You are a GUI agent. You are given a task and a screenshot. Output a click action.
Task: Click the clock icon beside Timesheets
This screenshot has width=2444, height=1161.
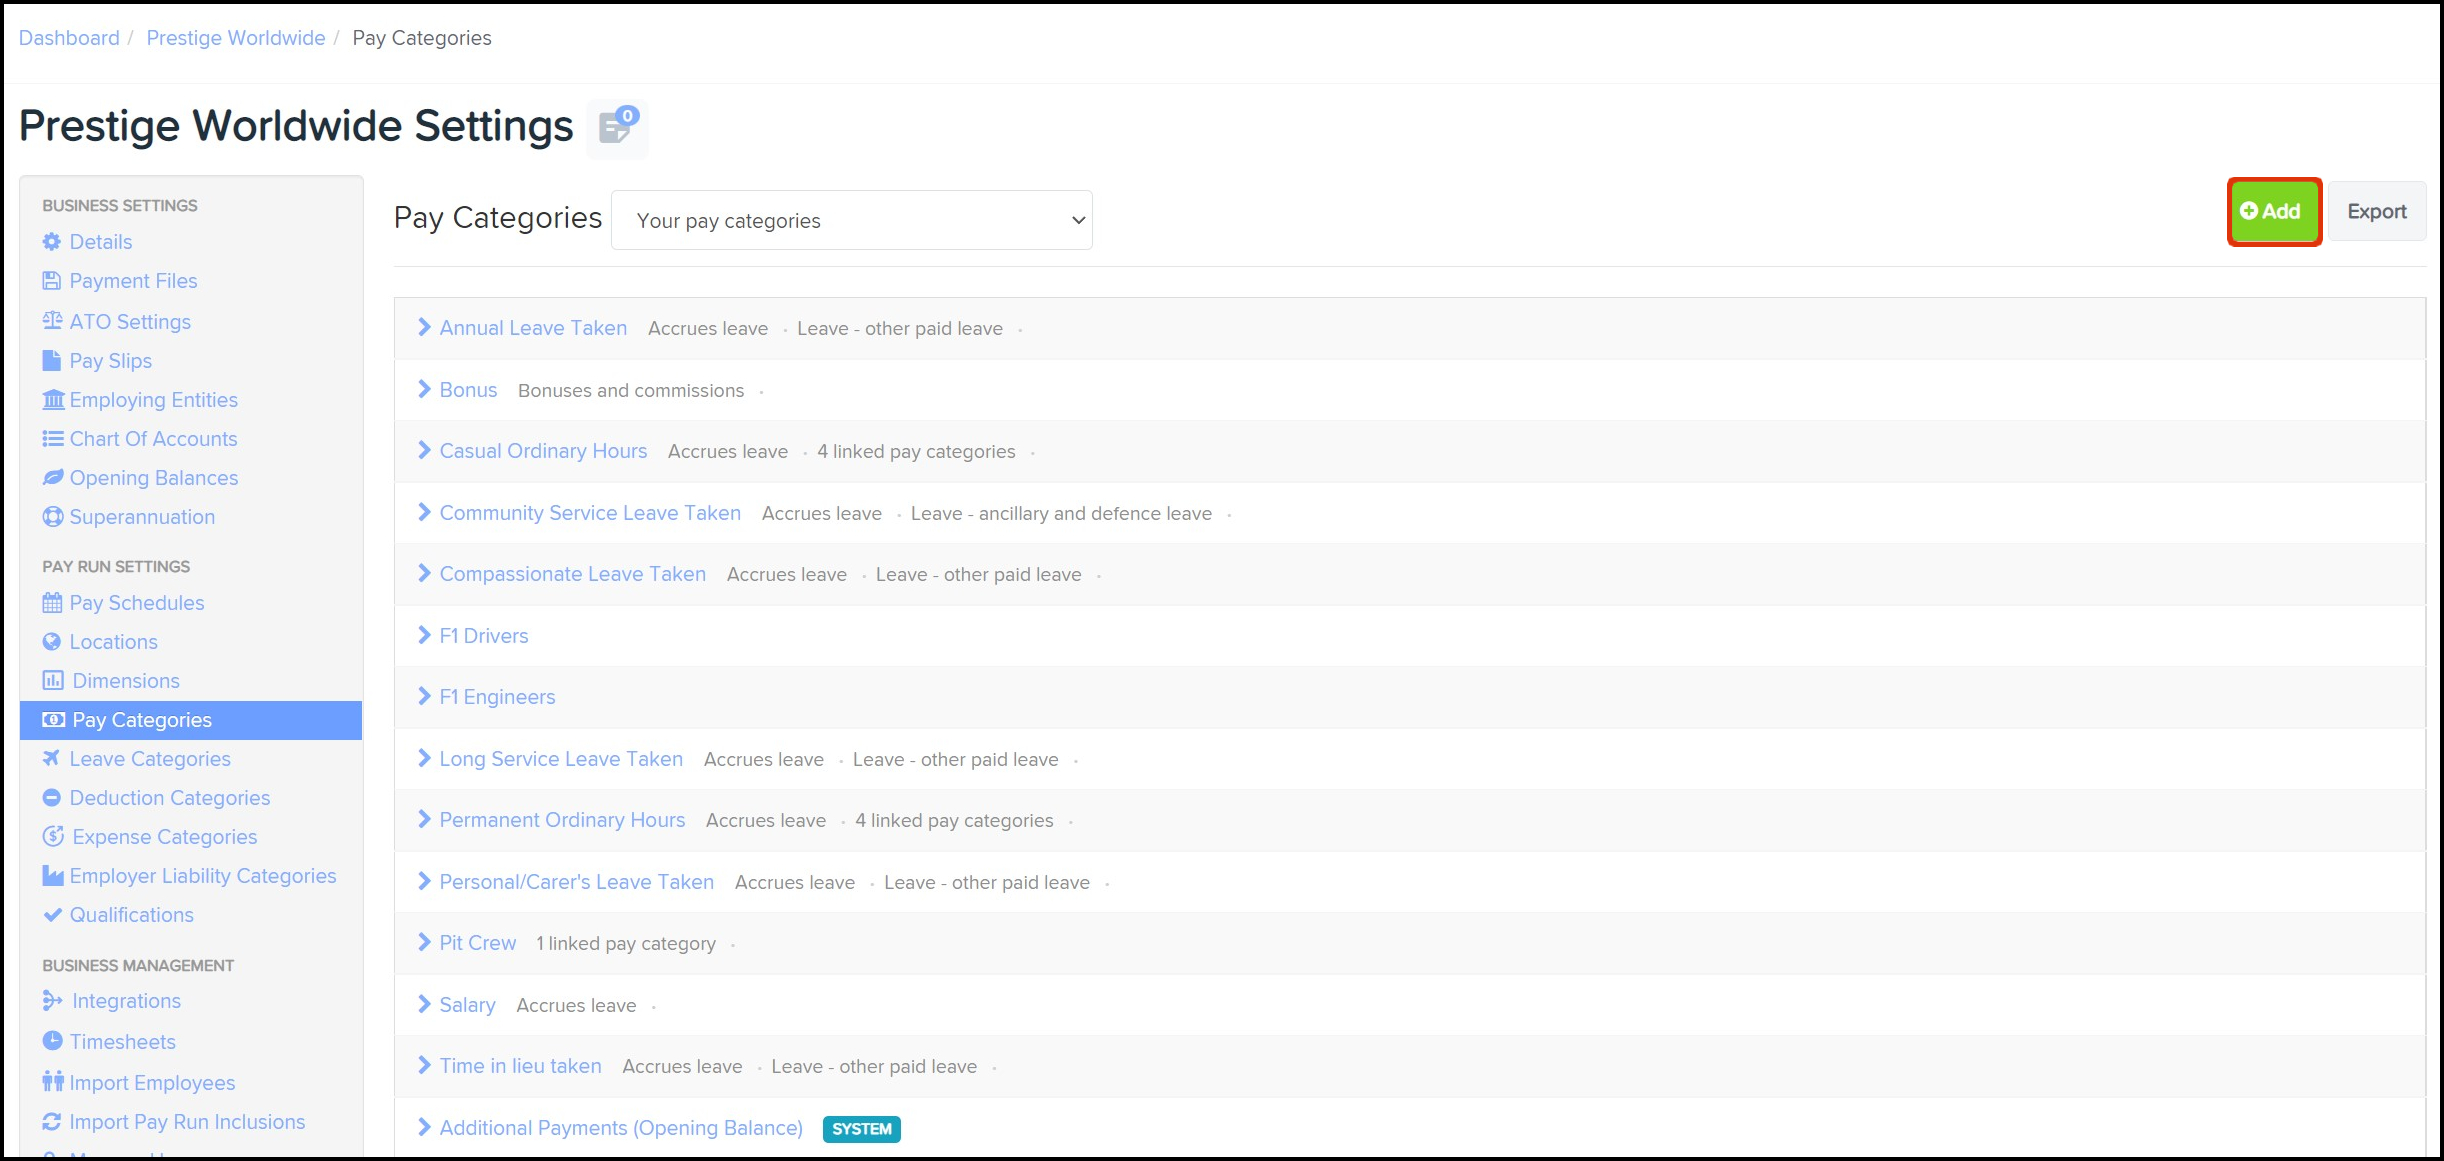point(52,1041)
